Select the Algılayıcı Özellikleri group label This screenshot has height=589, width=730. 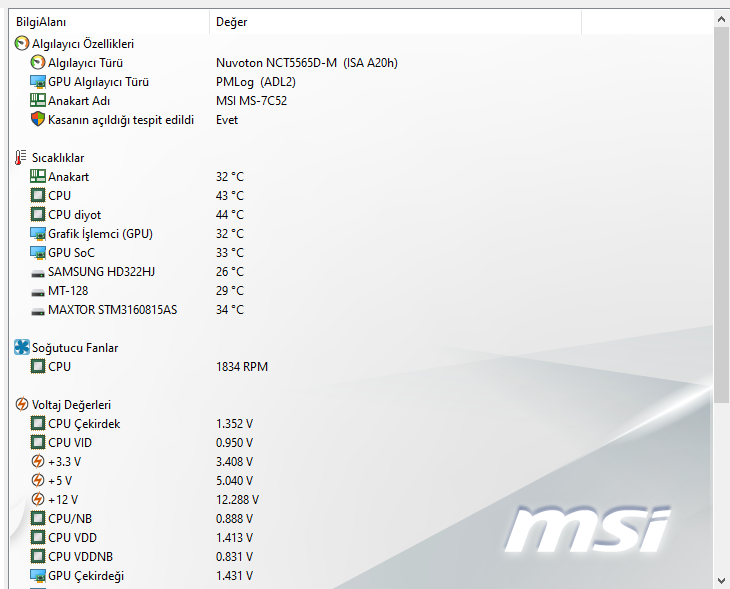(x=83, y=44)
